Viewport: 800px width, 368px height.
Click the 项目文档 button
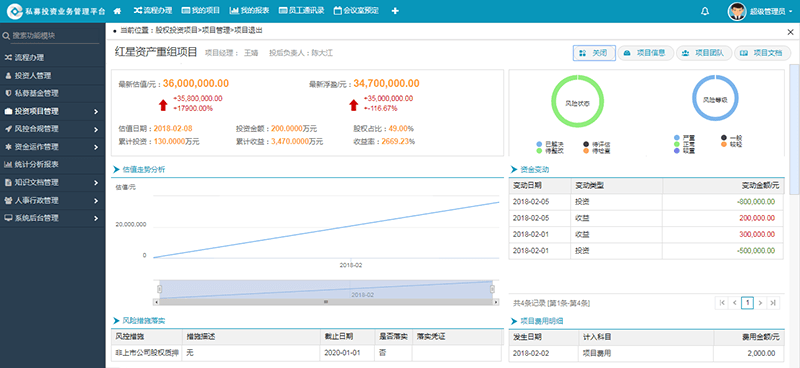click(763, 53)
